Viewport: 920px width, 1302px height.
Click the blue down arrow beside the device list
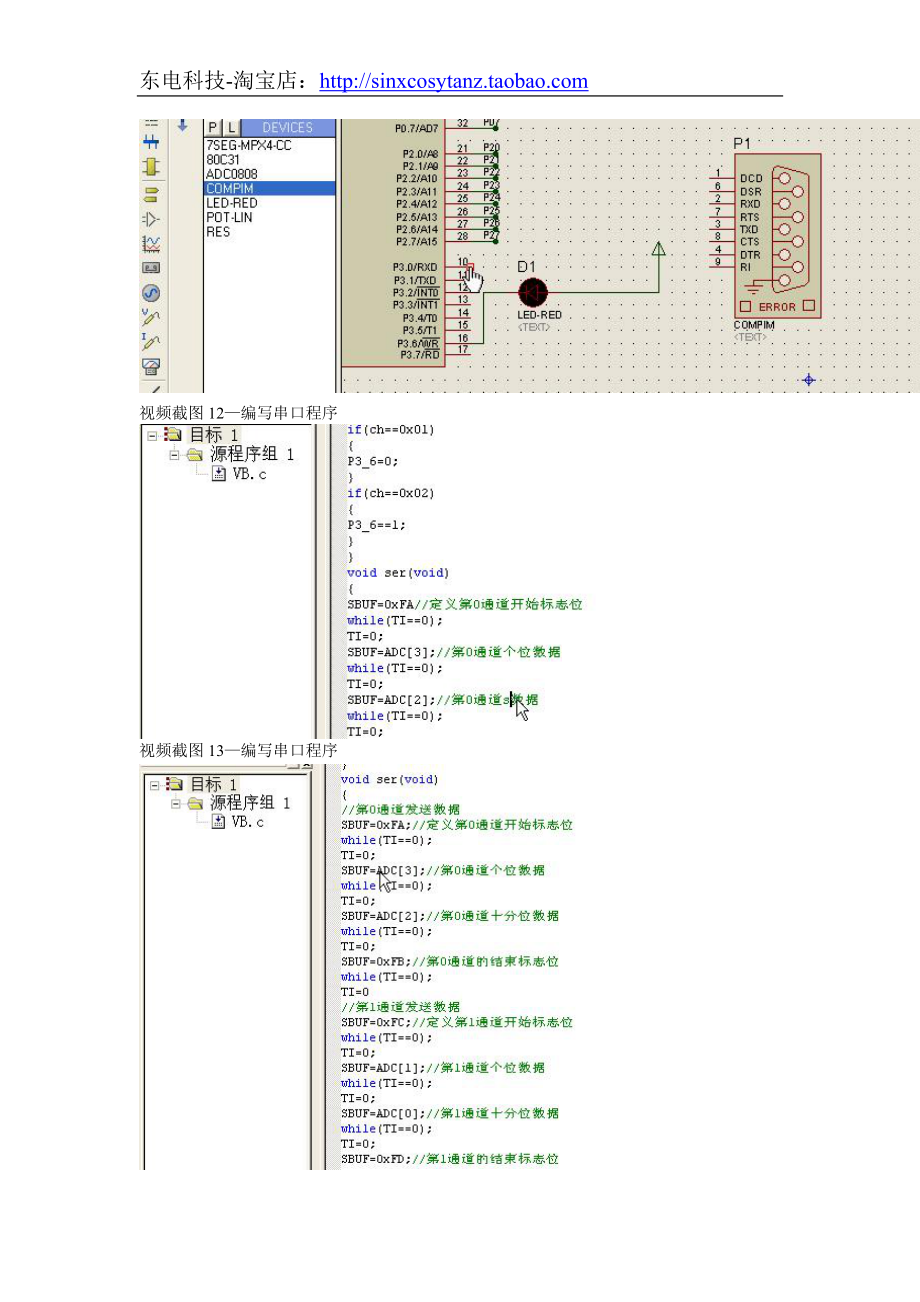click(x=182, y=126)
